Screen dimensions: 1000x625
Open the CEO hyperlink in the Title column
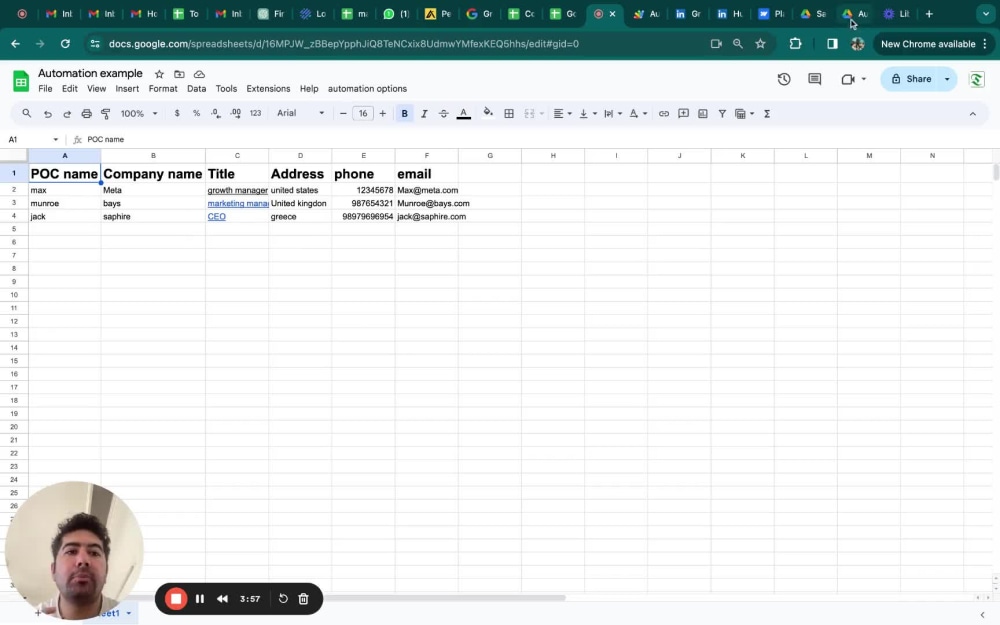(216, 216)
